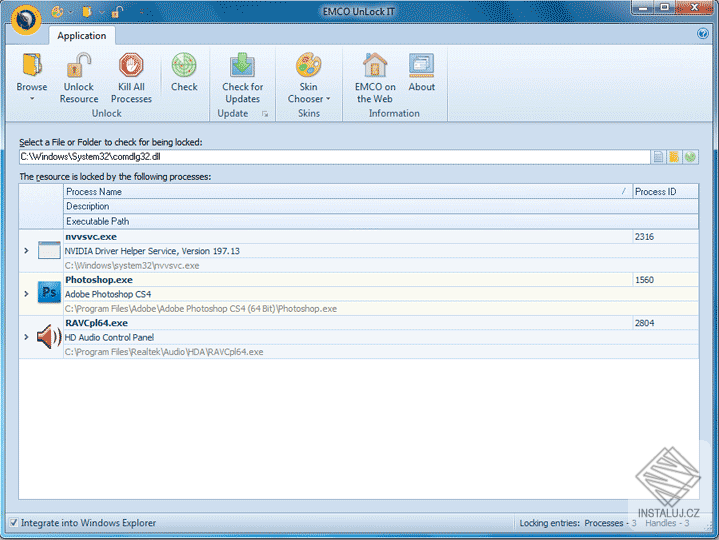719x540 pixels.
Task: Open the About window icon
Action: 421,65
